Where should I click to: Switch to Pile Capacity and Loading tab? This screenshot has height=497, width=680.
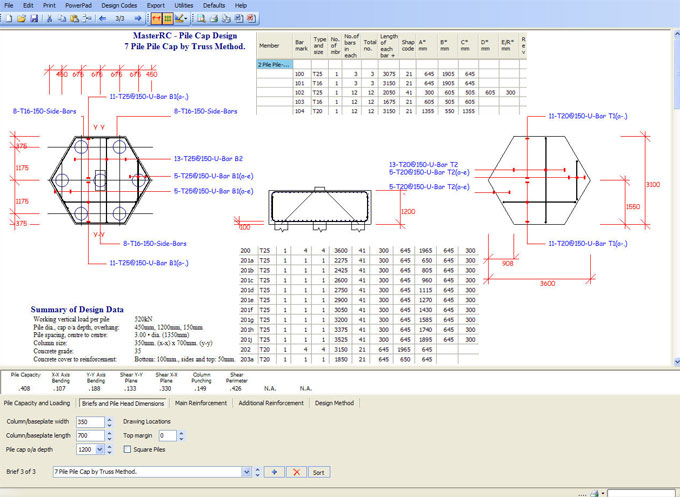tap(37, 403)
